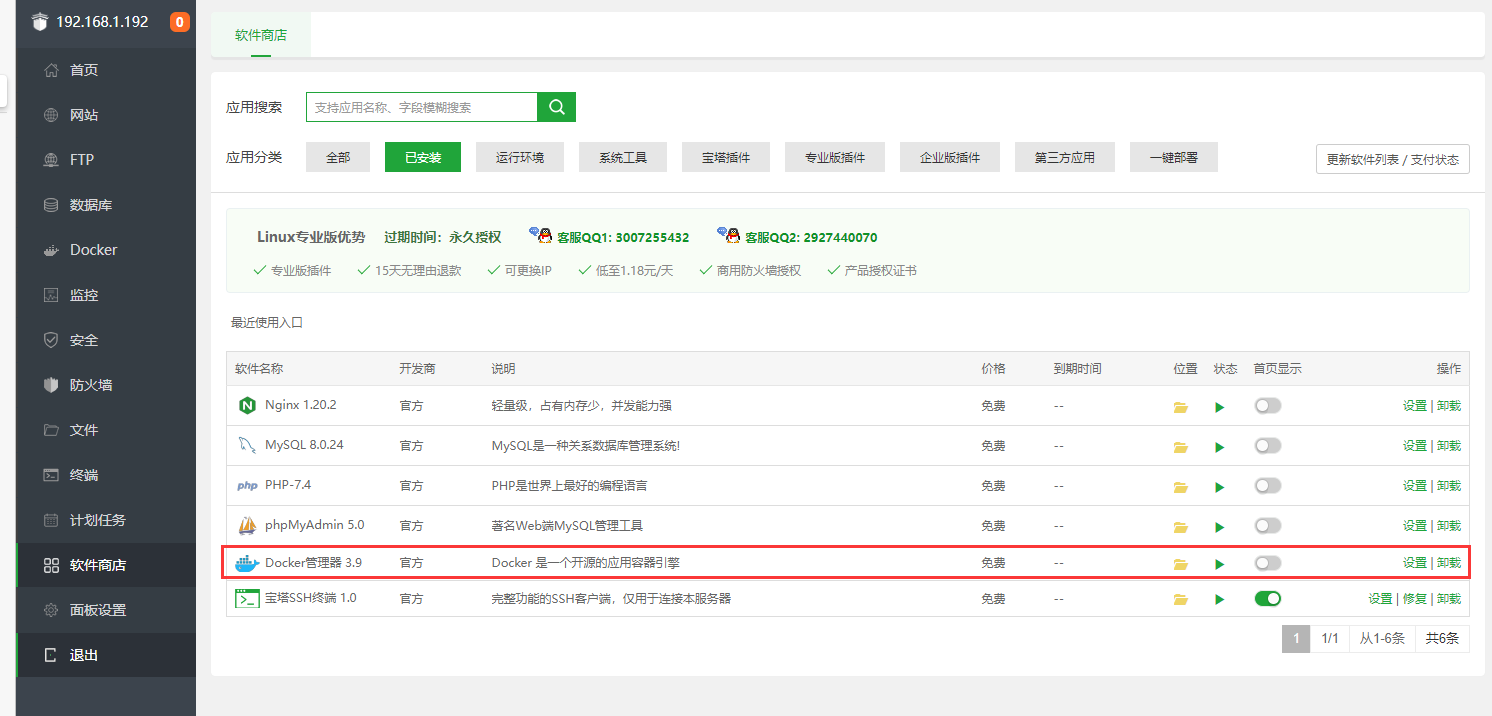Screen dimensions: 1492x716
Task: Open the 宝塔SSH终端 row folder icon
Action: (x=1181, y=599)
